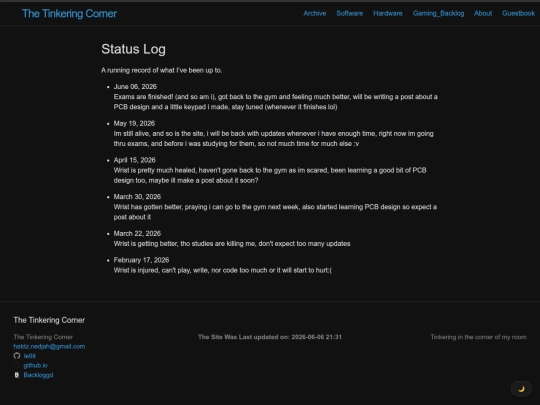Click The Tinkering Corner site title in header
The image size is (540, 405).
click(x=70, y=13)
